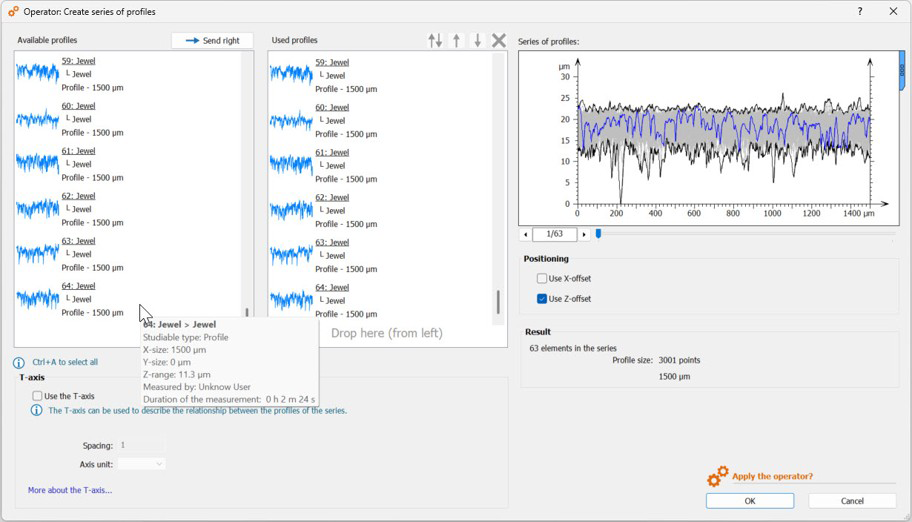
Task: Move selected profile down with arrow
Action: 477,41
